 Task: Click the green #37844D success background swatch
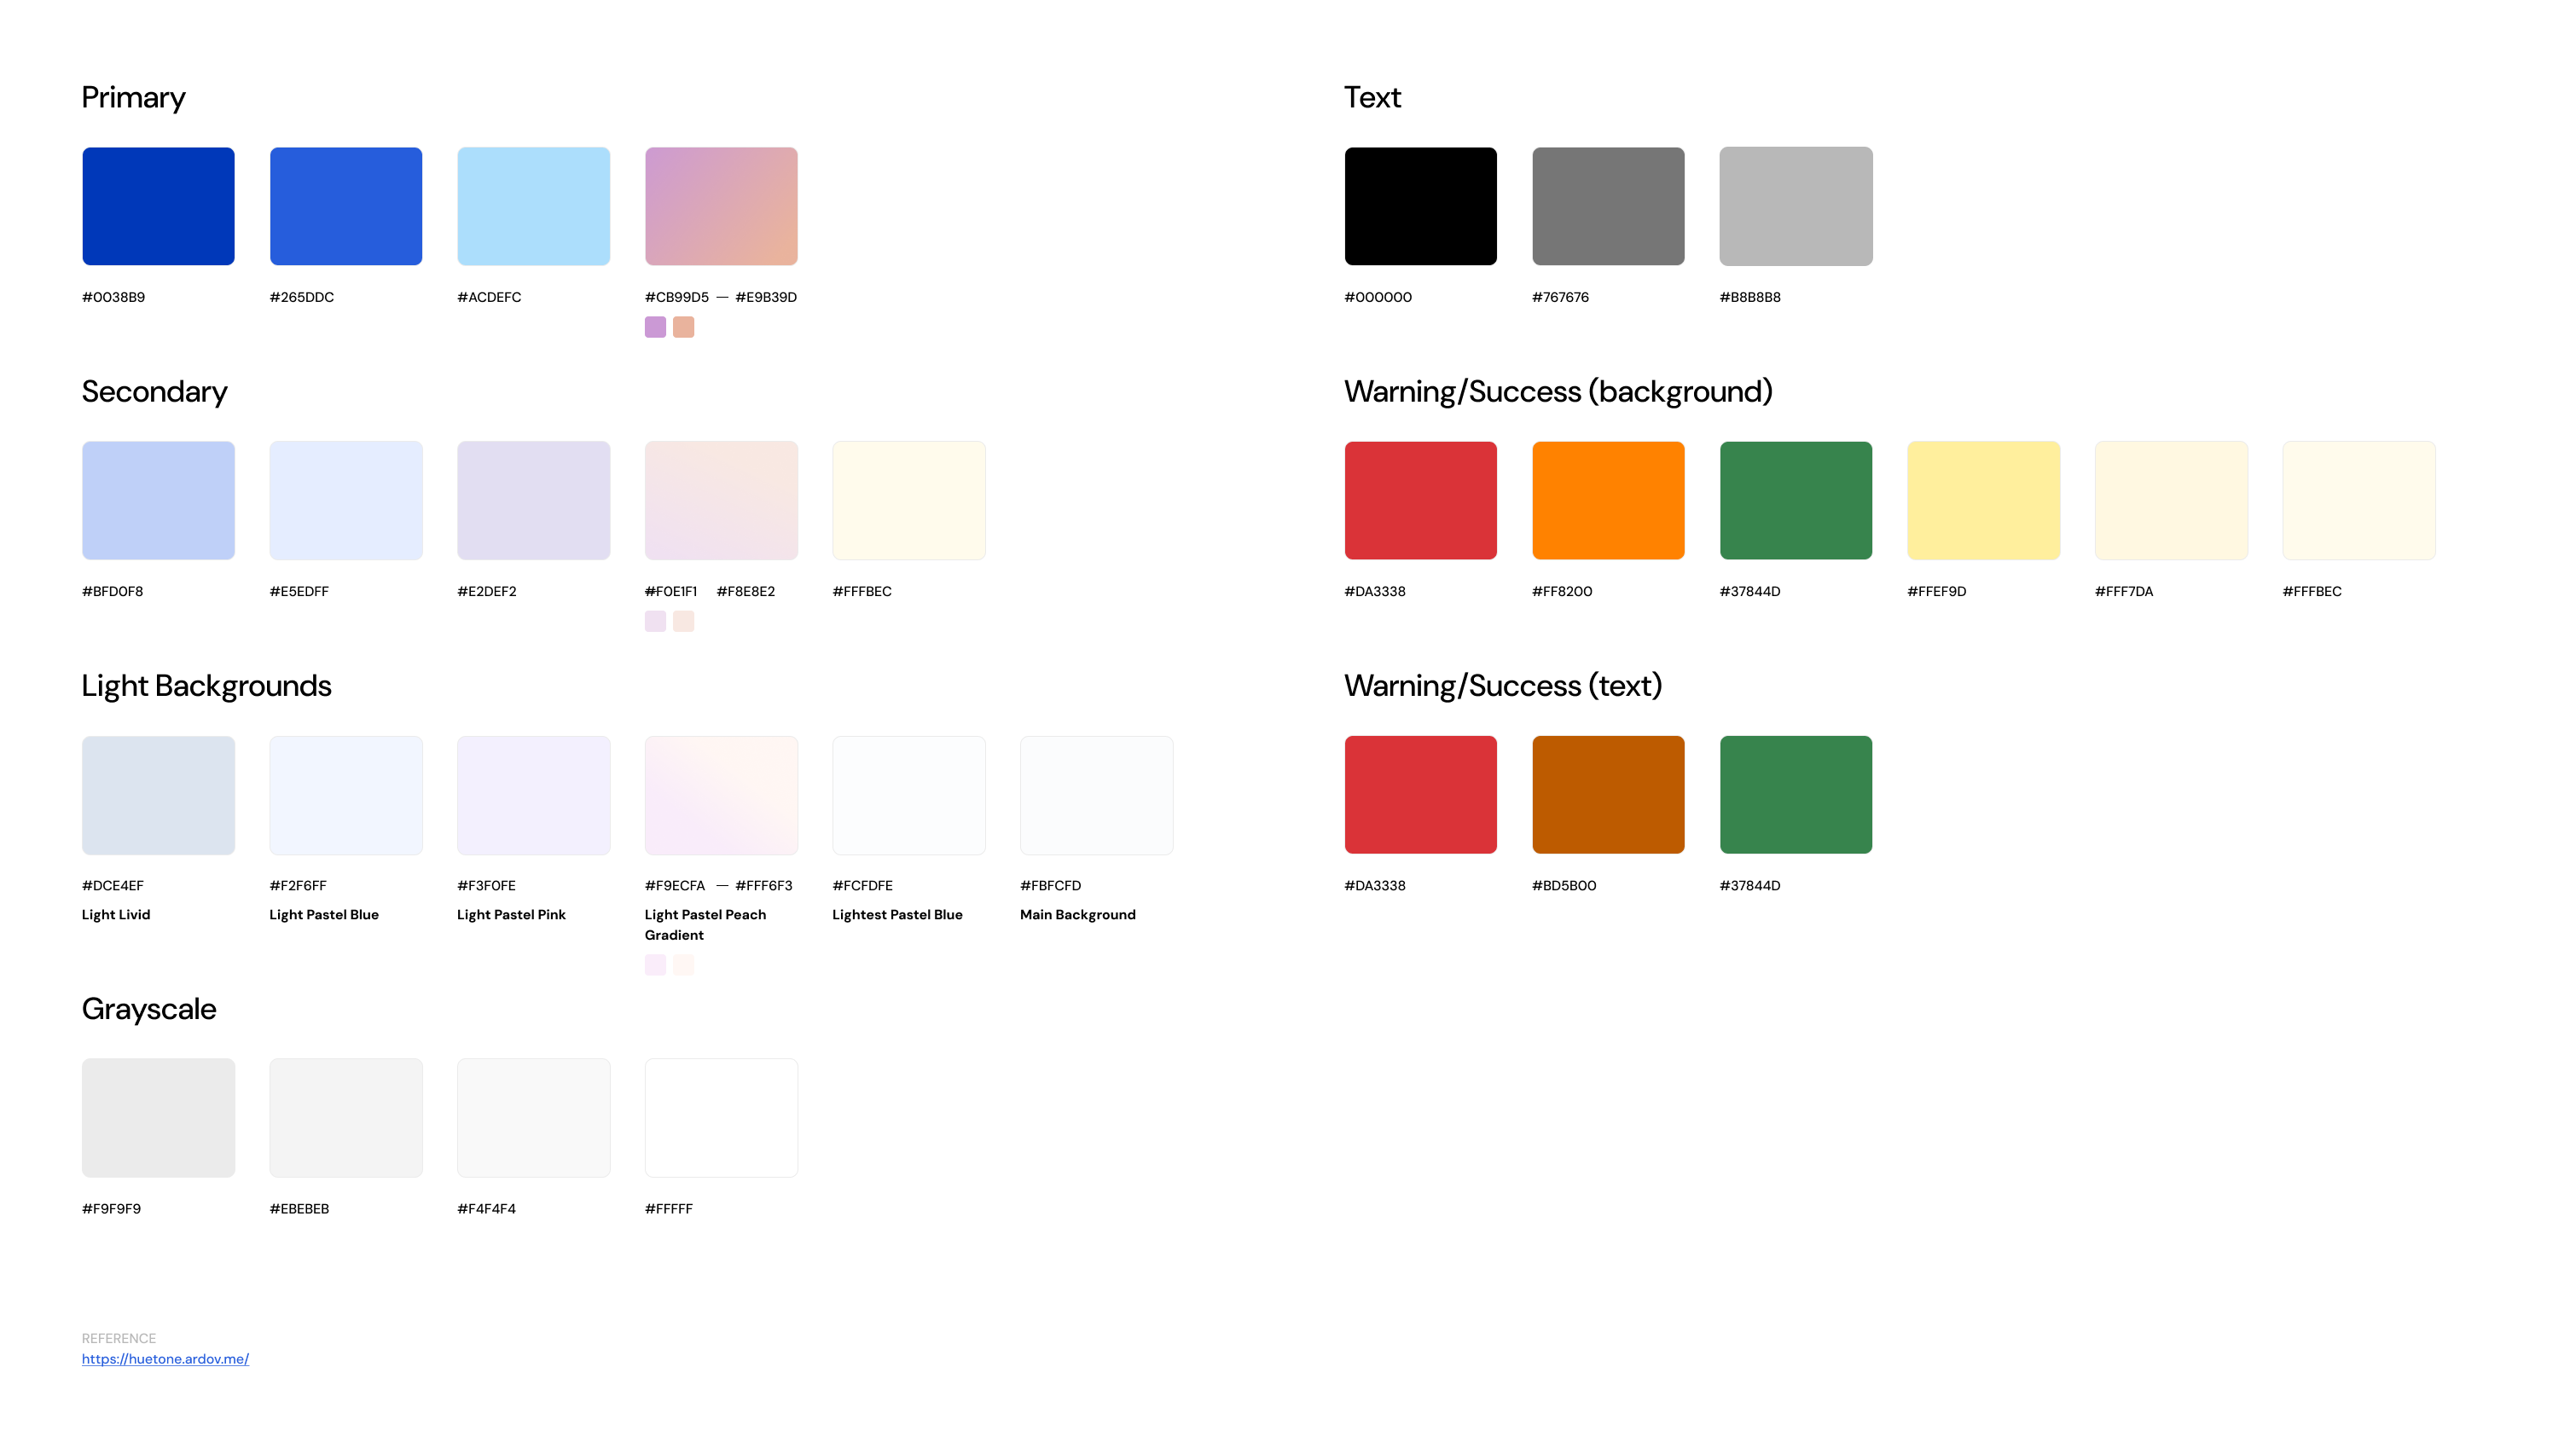[x=1795, y=500]
